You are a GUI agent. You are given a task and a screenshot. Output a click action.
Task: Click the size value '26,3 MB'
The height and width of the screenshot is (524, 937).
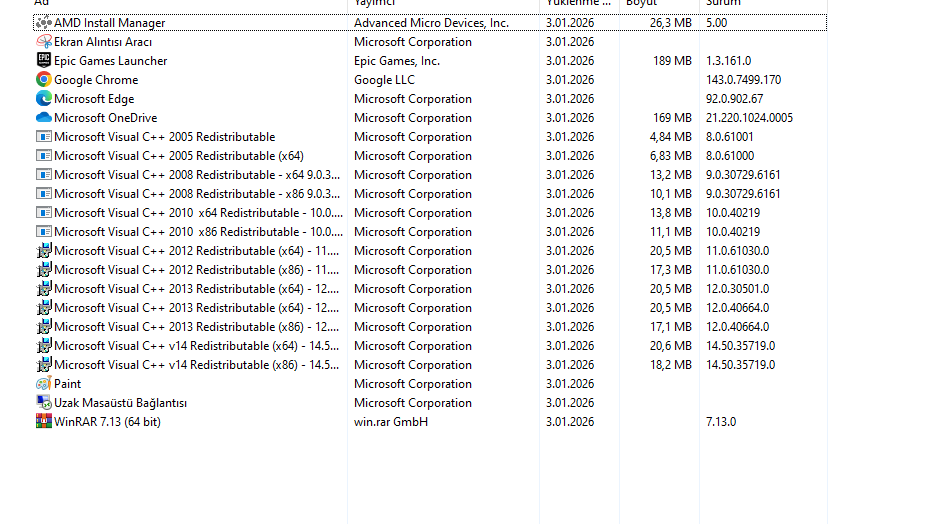coord(670,23)
